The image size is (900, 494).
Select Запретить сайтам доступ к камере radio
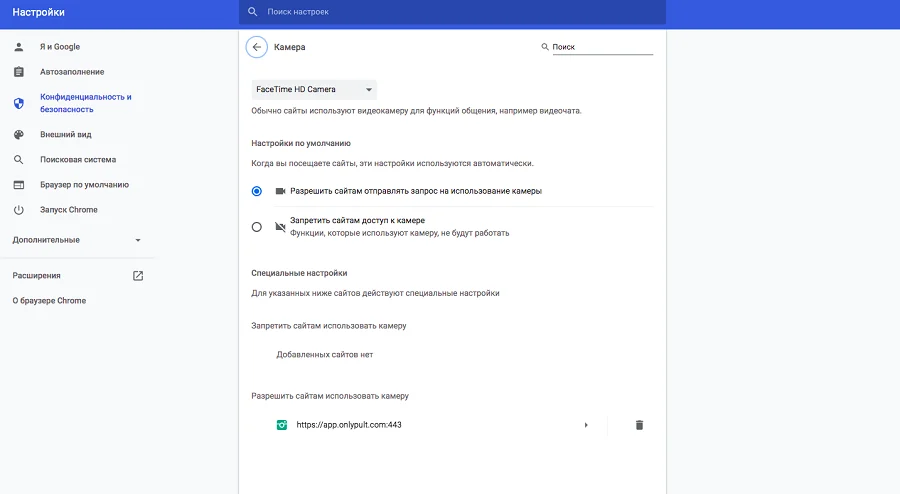pyautogui.click(x=257, y=227)
